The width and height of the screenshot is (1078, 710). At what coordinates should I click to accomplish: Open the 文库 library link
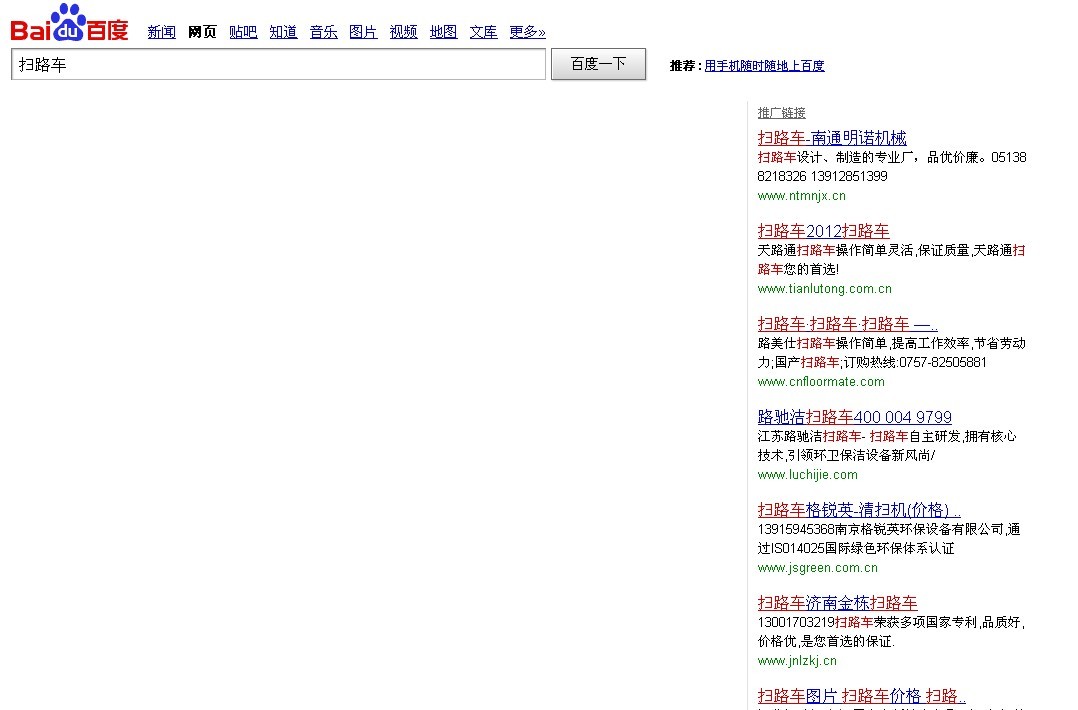(x=483, y=32)
